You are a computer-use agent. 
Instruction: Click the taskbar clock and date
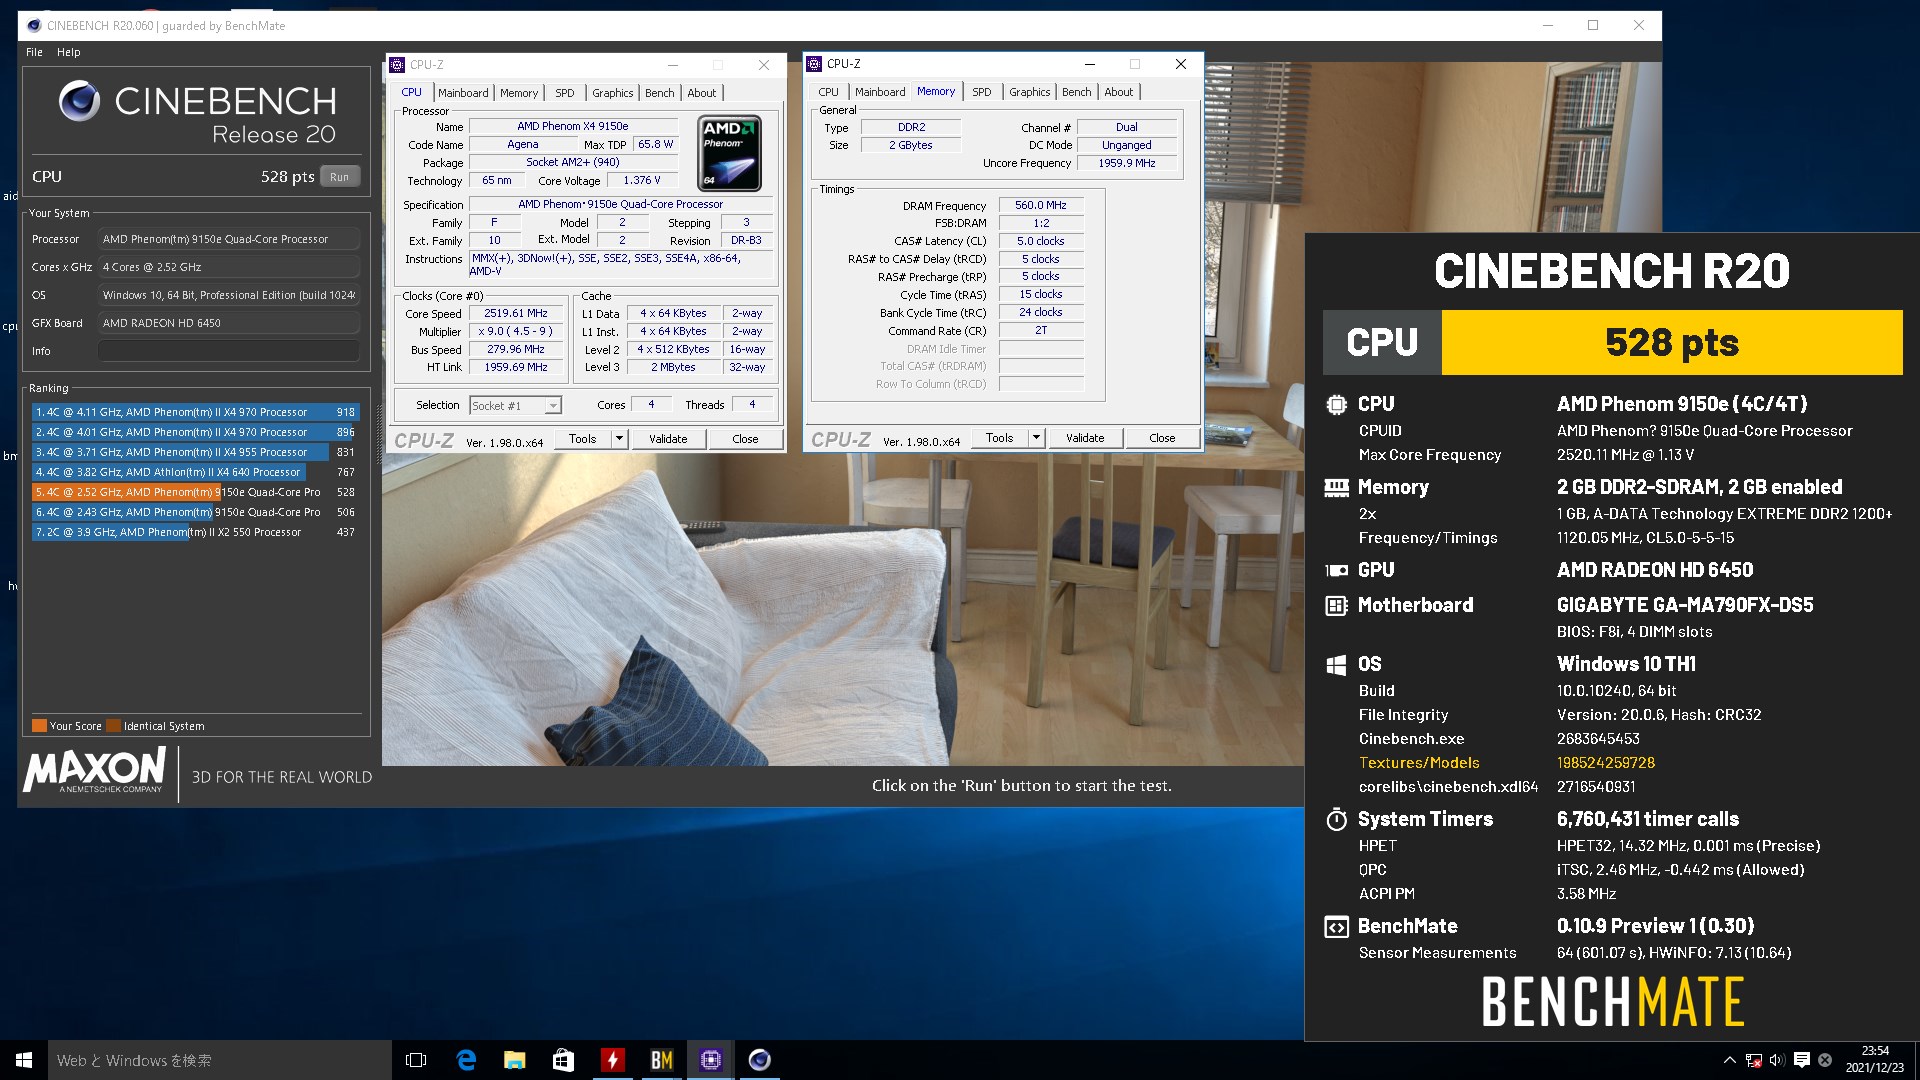(1875, 1060)
